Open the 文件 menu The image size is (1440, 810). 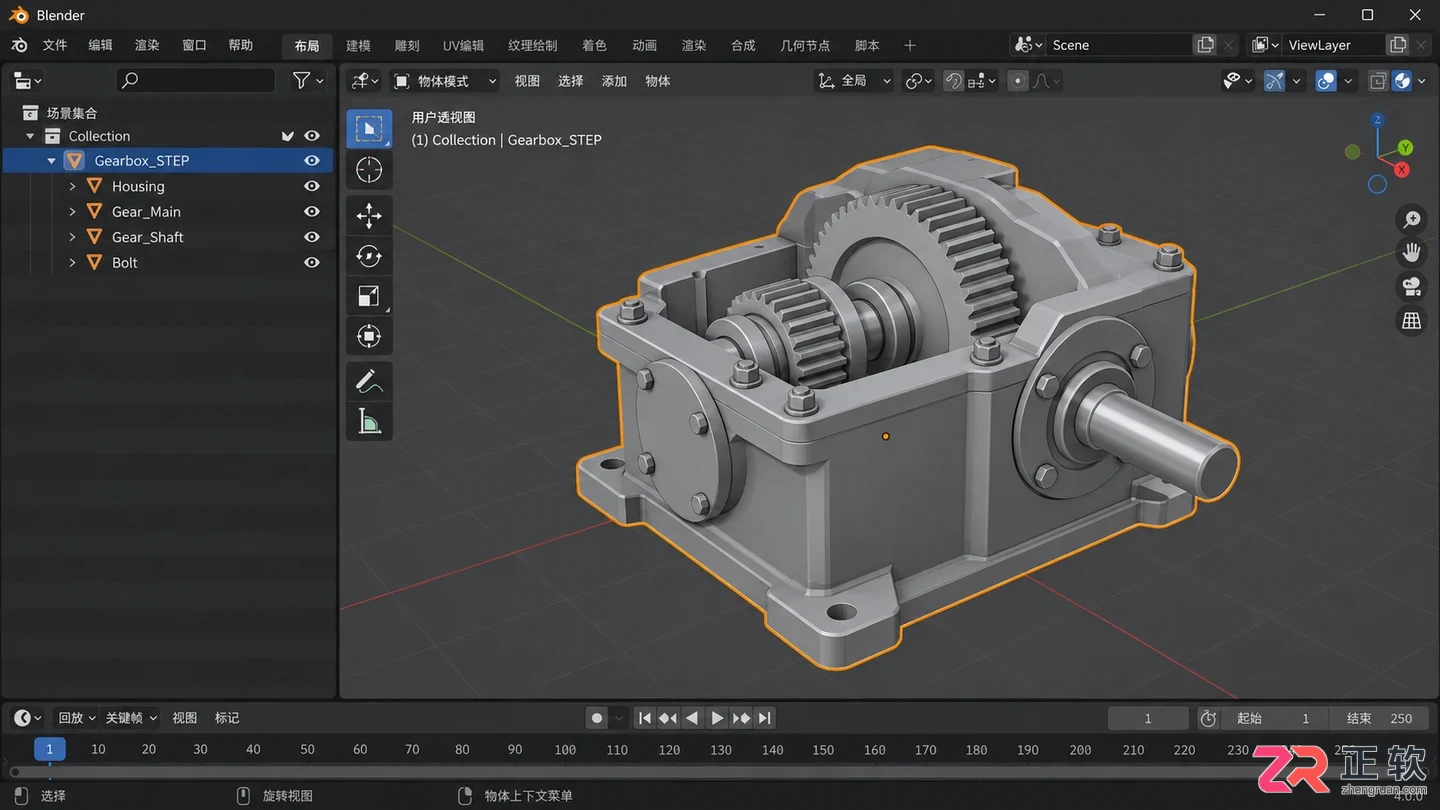click(x=55, y=45)
